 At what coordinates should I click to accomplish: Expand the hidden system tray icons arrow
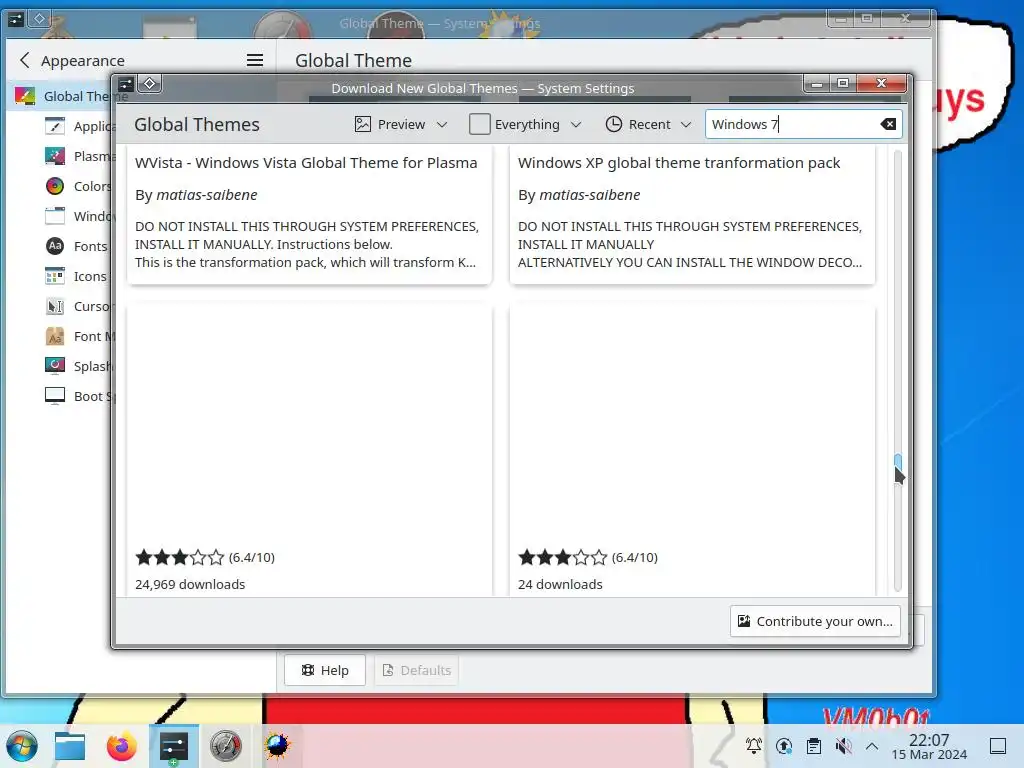pyautogui.click(x=872, y=745)
